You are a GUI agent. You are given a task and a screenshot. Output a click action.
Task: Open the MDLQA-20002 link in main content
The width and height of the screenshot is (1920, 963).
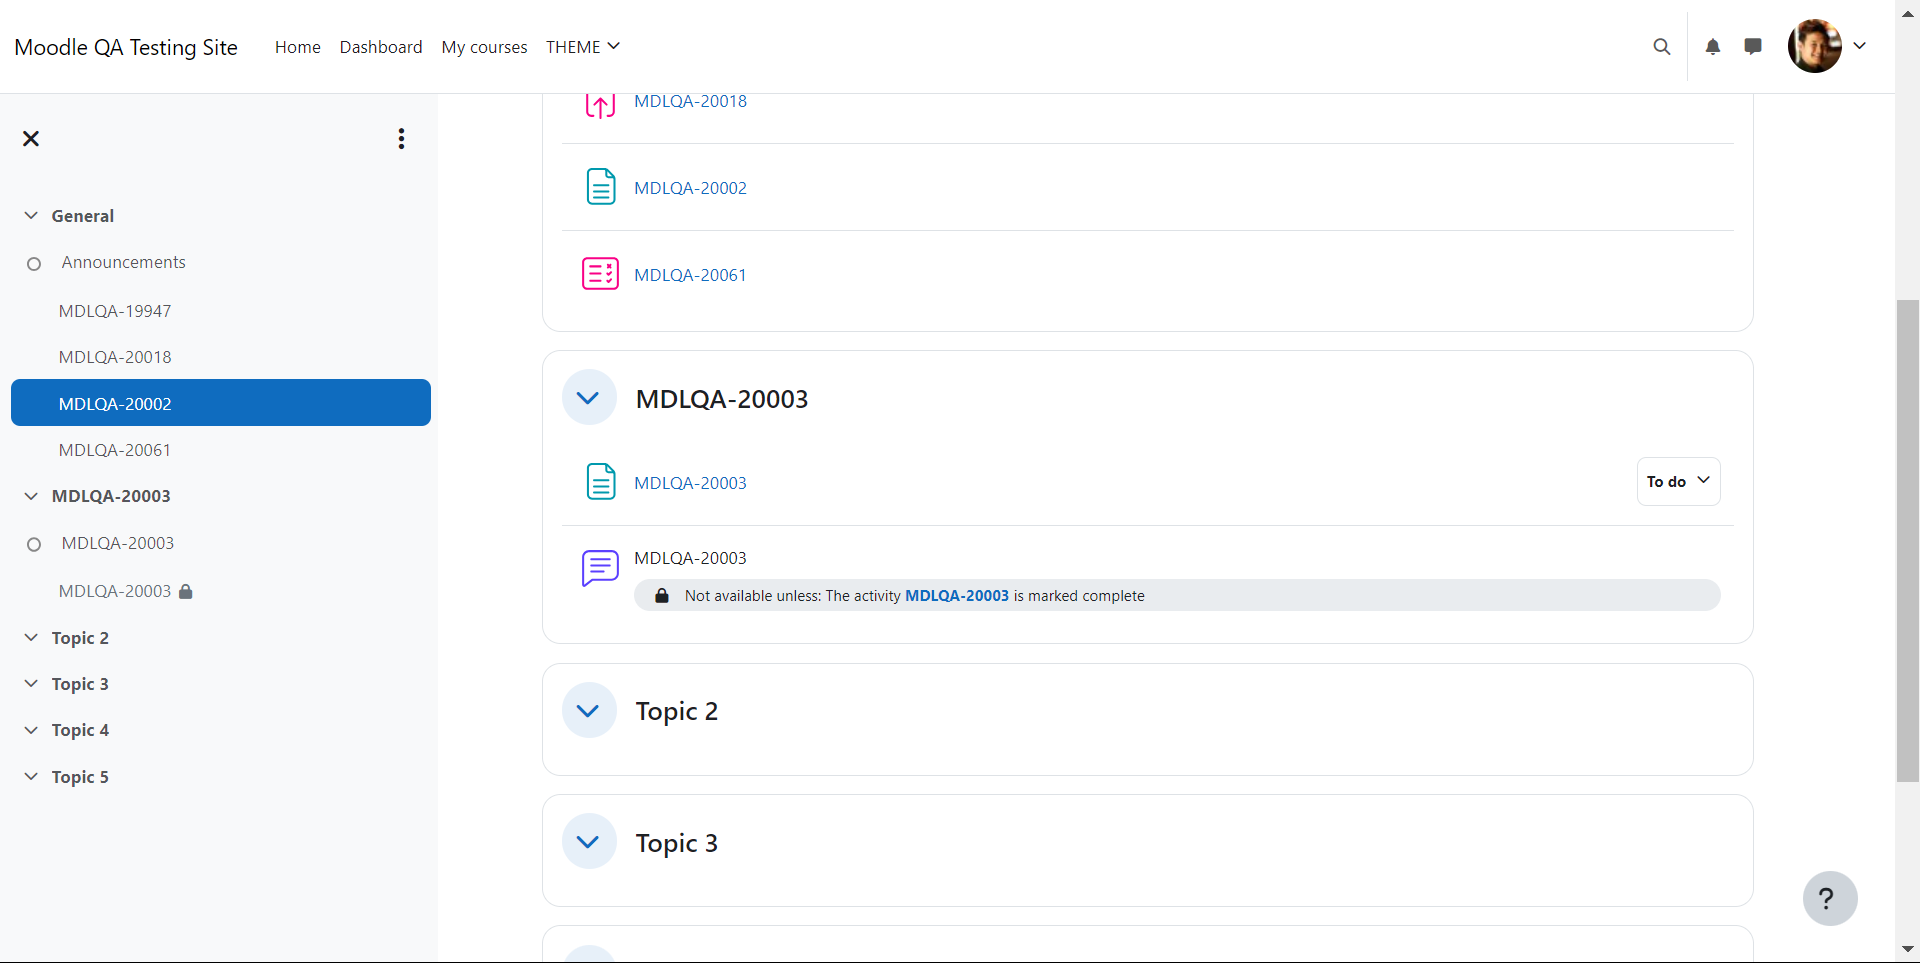690,188
